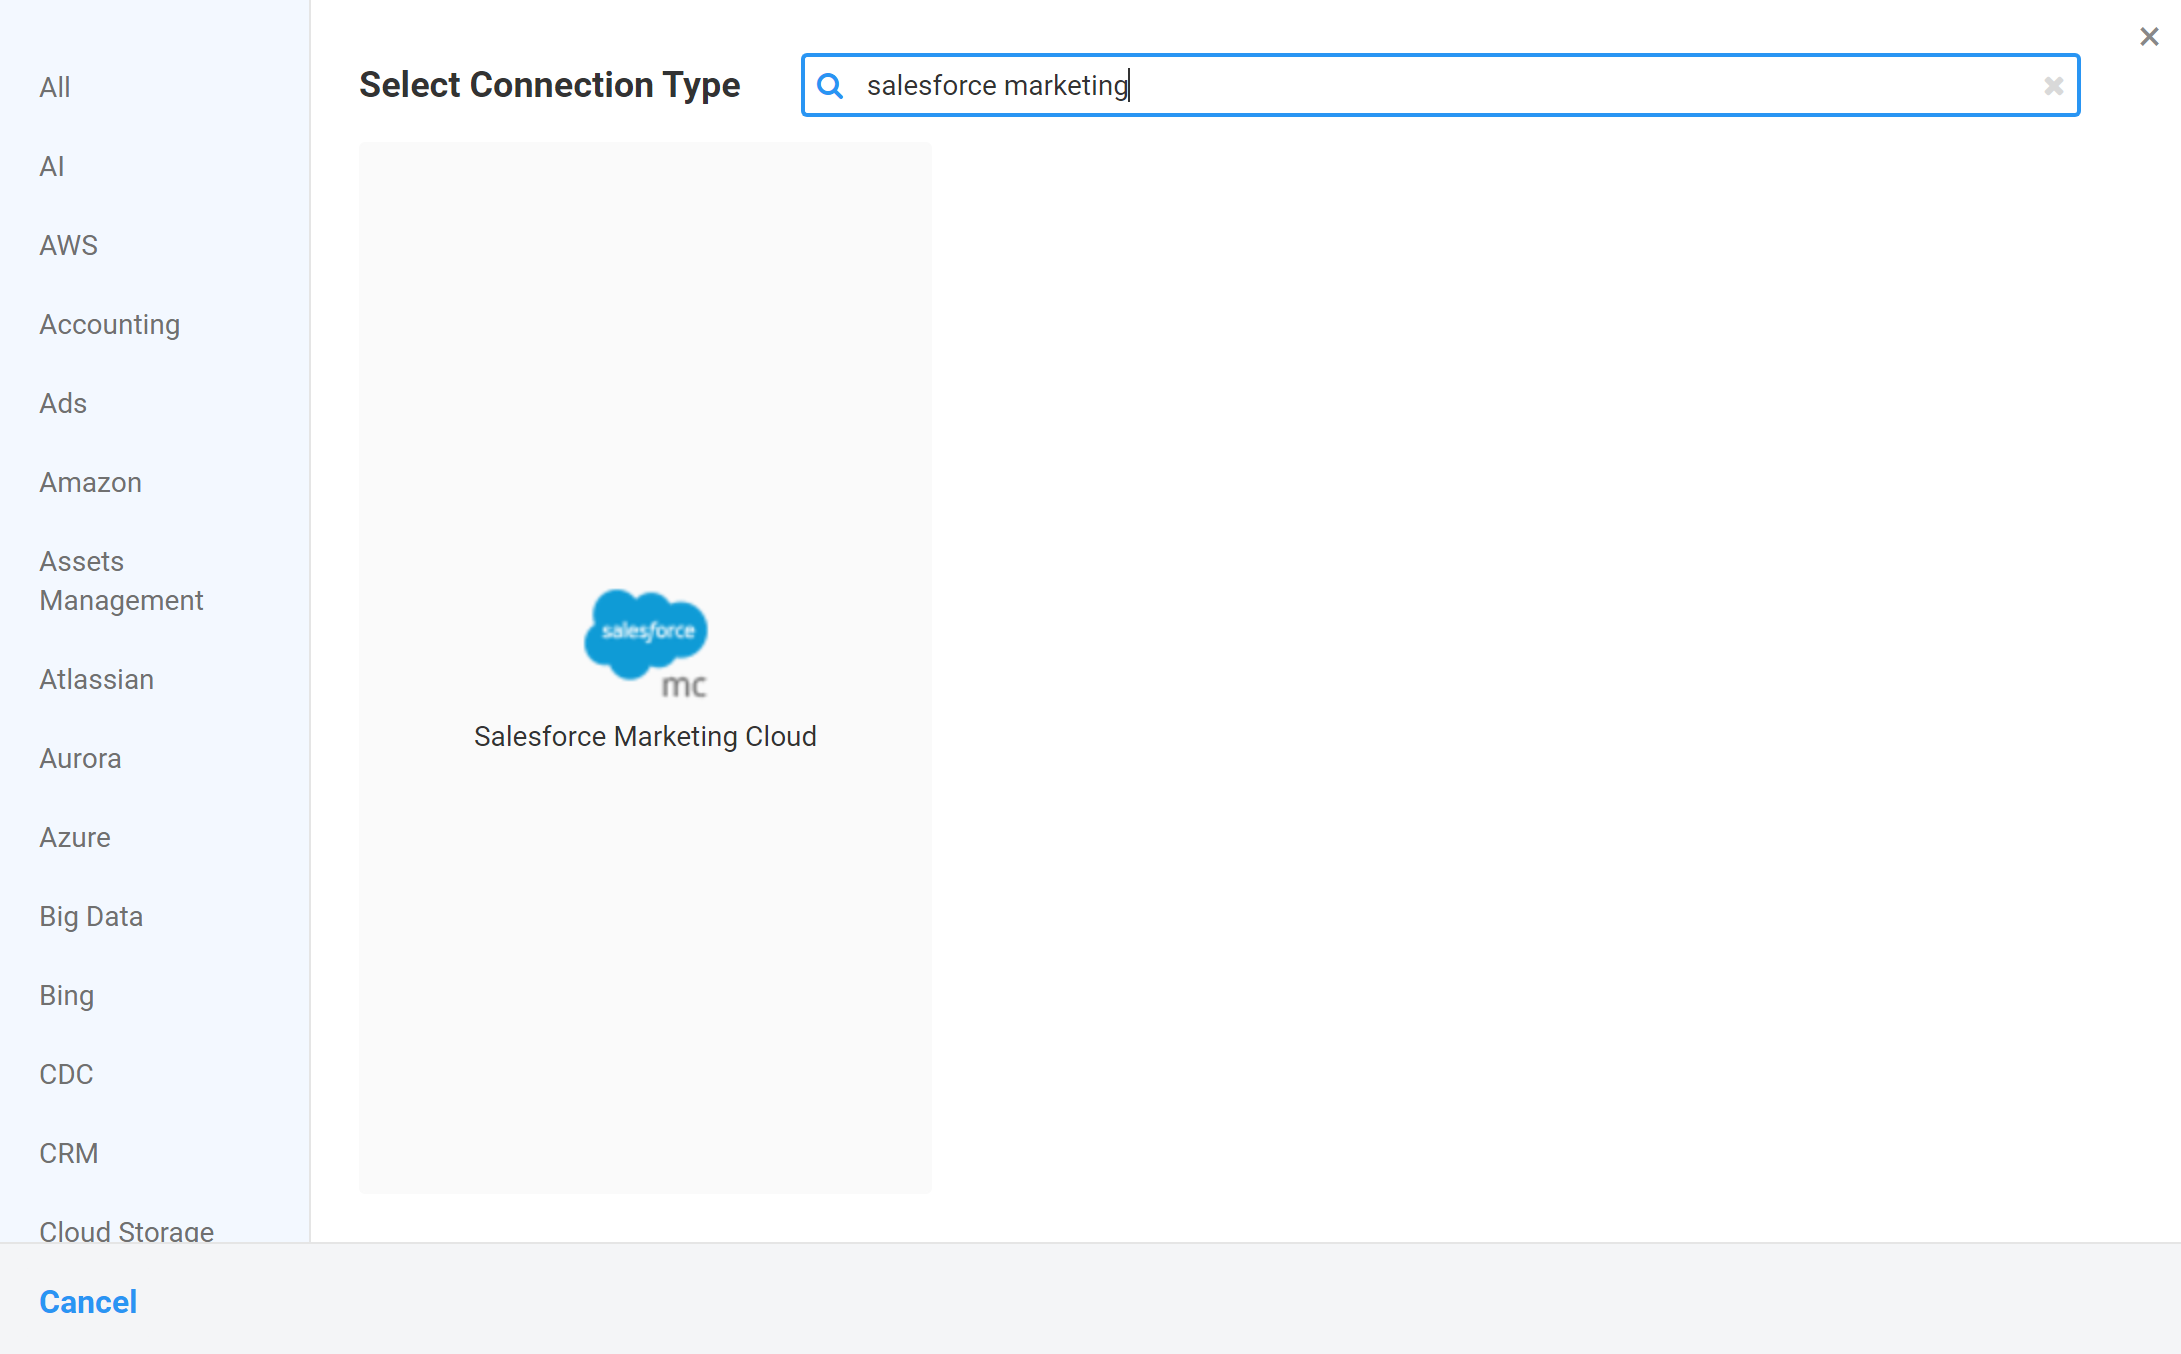Choose the Assets Management category
The width and height of the screenshot is (2181, 1354).
[121, 581]
